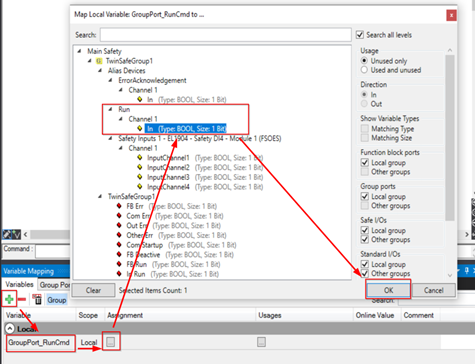Click the options panel vertical scrollbar
Screen dimensions: 475x364
click(450, 137)
